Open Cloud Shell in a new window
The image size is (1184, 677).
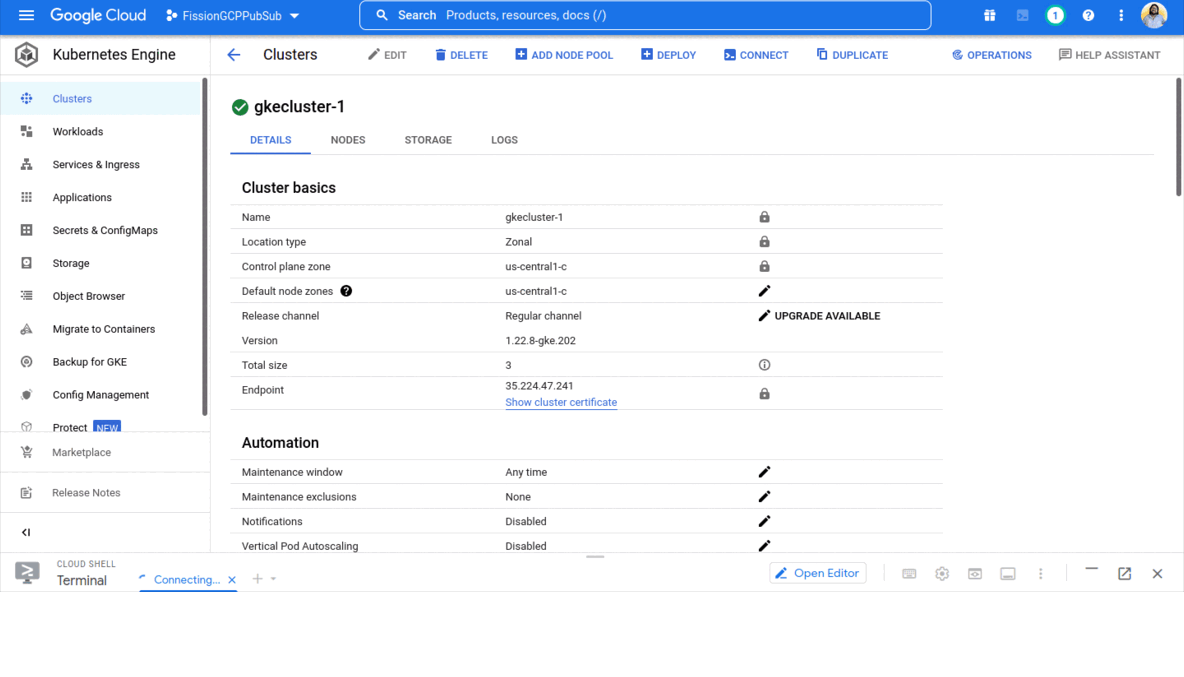1124,574
